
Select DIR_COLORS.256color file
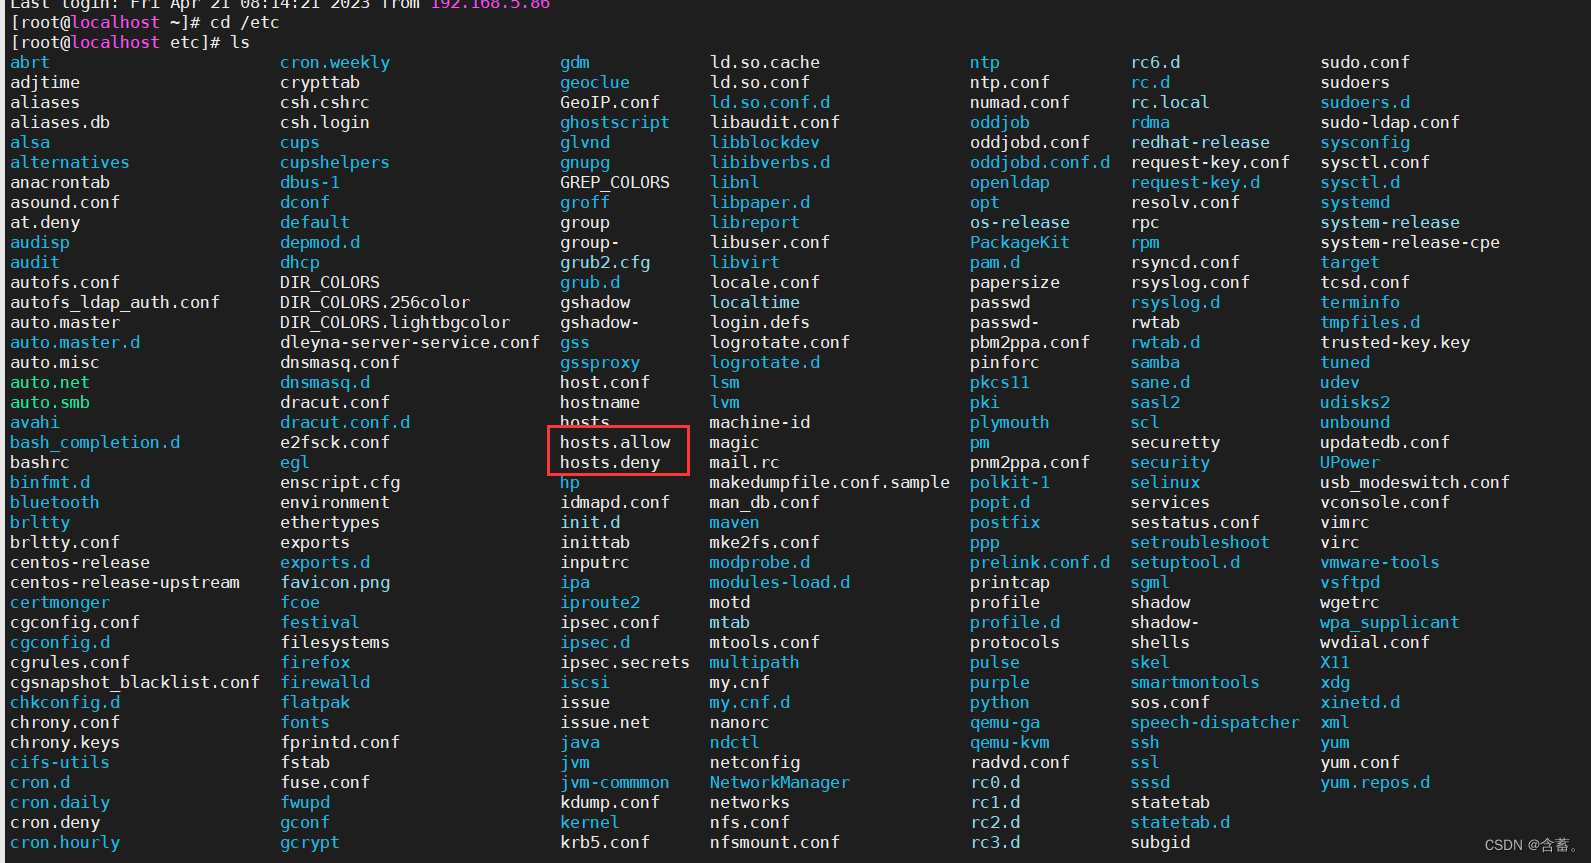(x=375, y=302)
